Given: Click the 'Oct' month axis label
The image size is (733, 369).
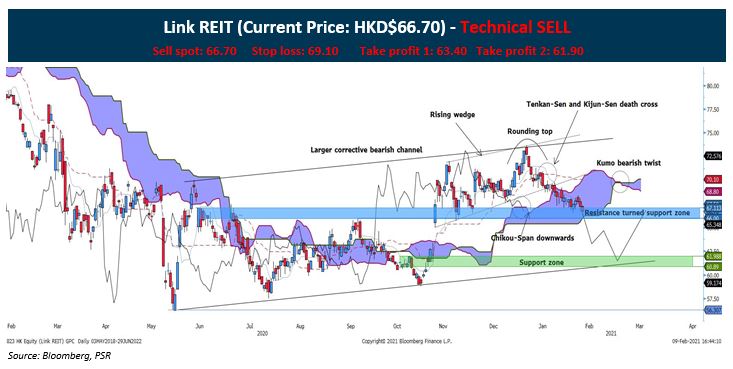Looking at the screenshot, I should click(397, 326).
